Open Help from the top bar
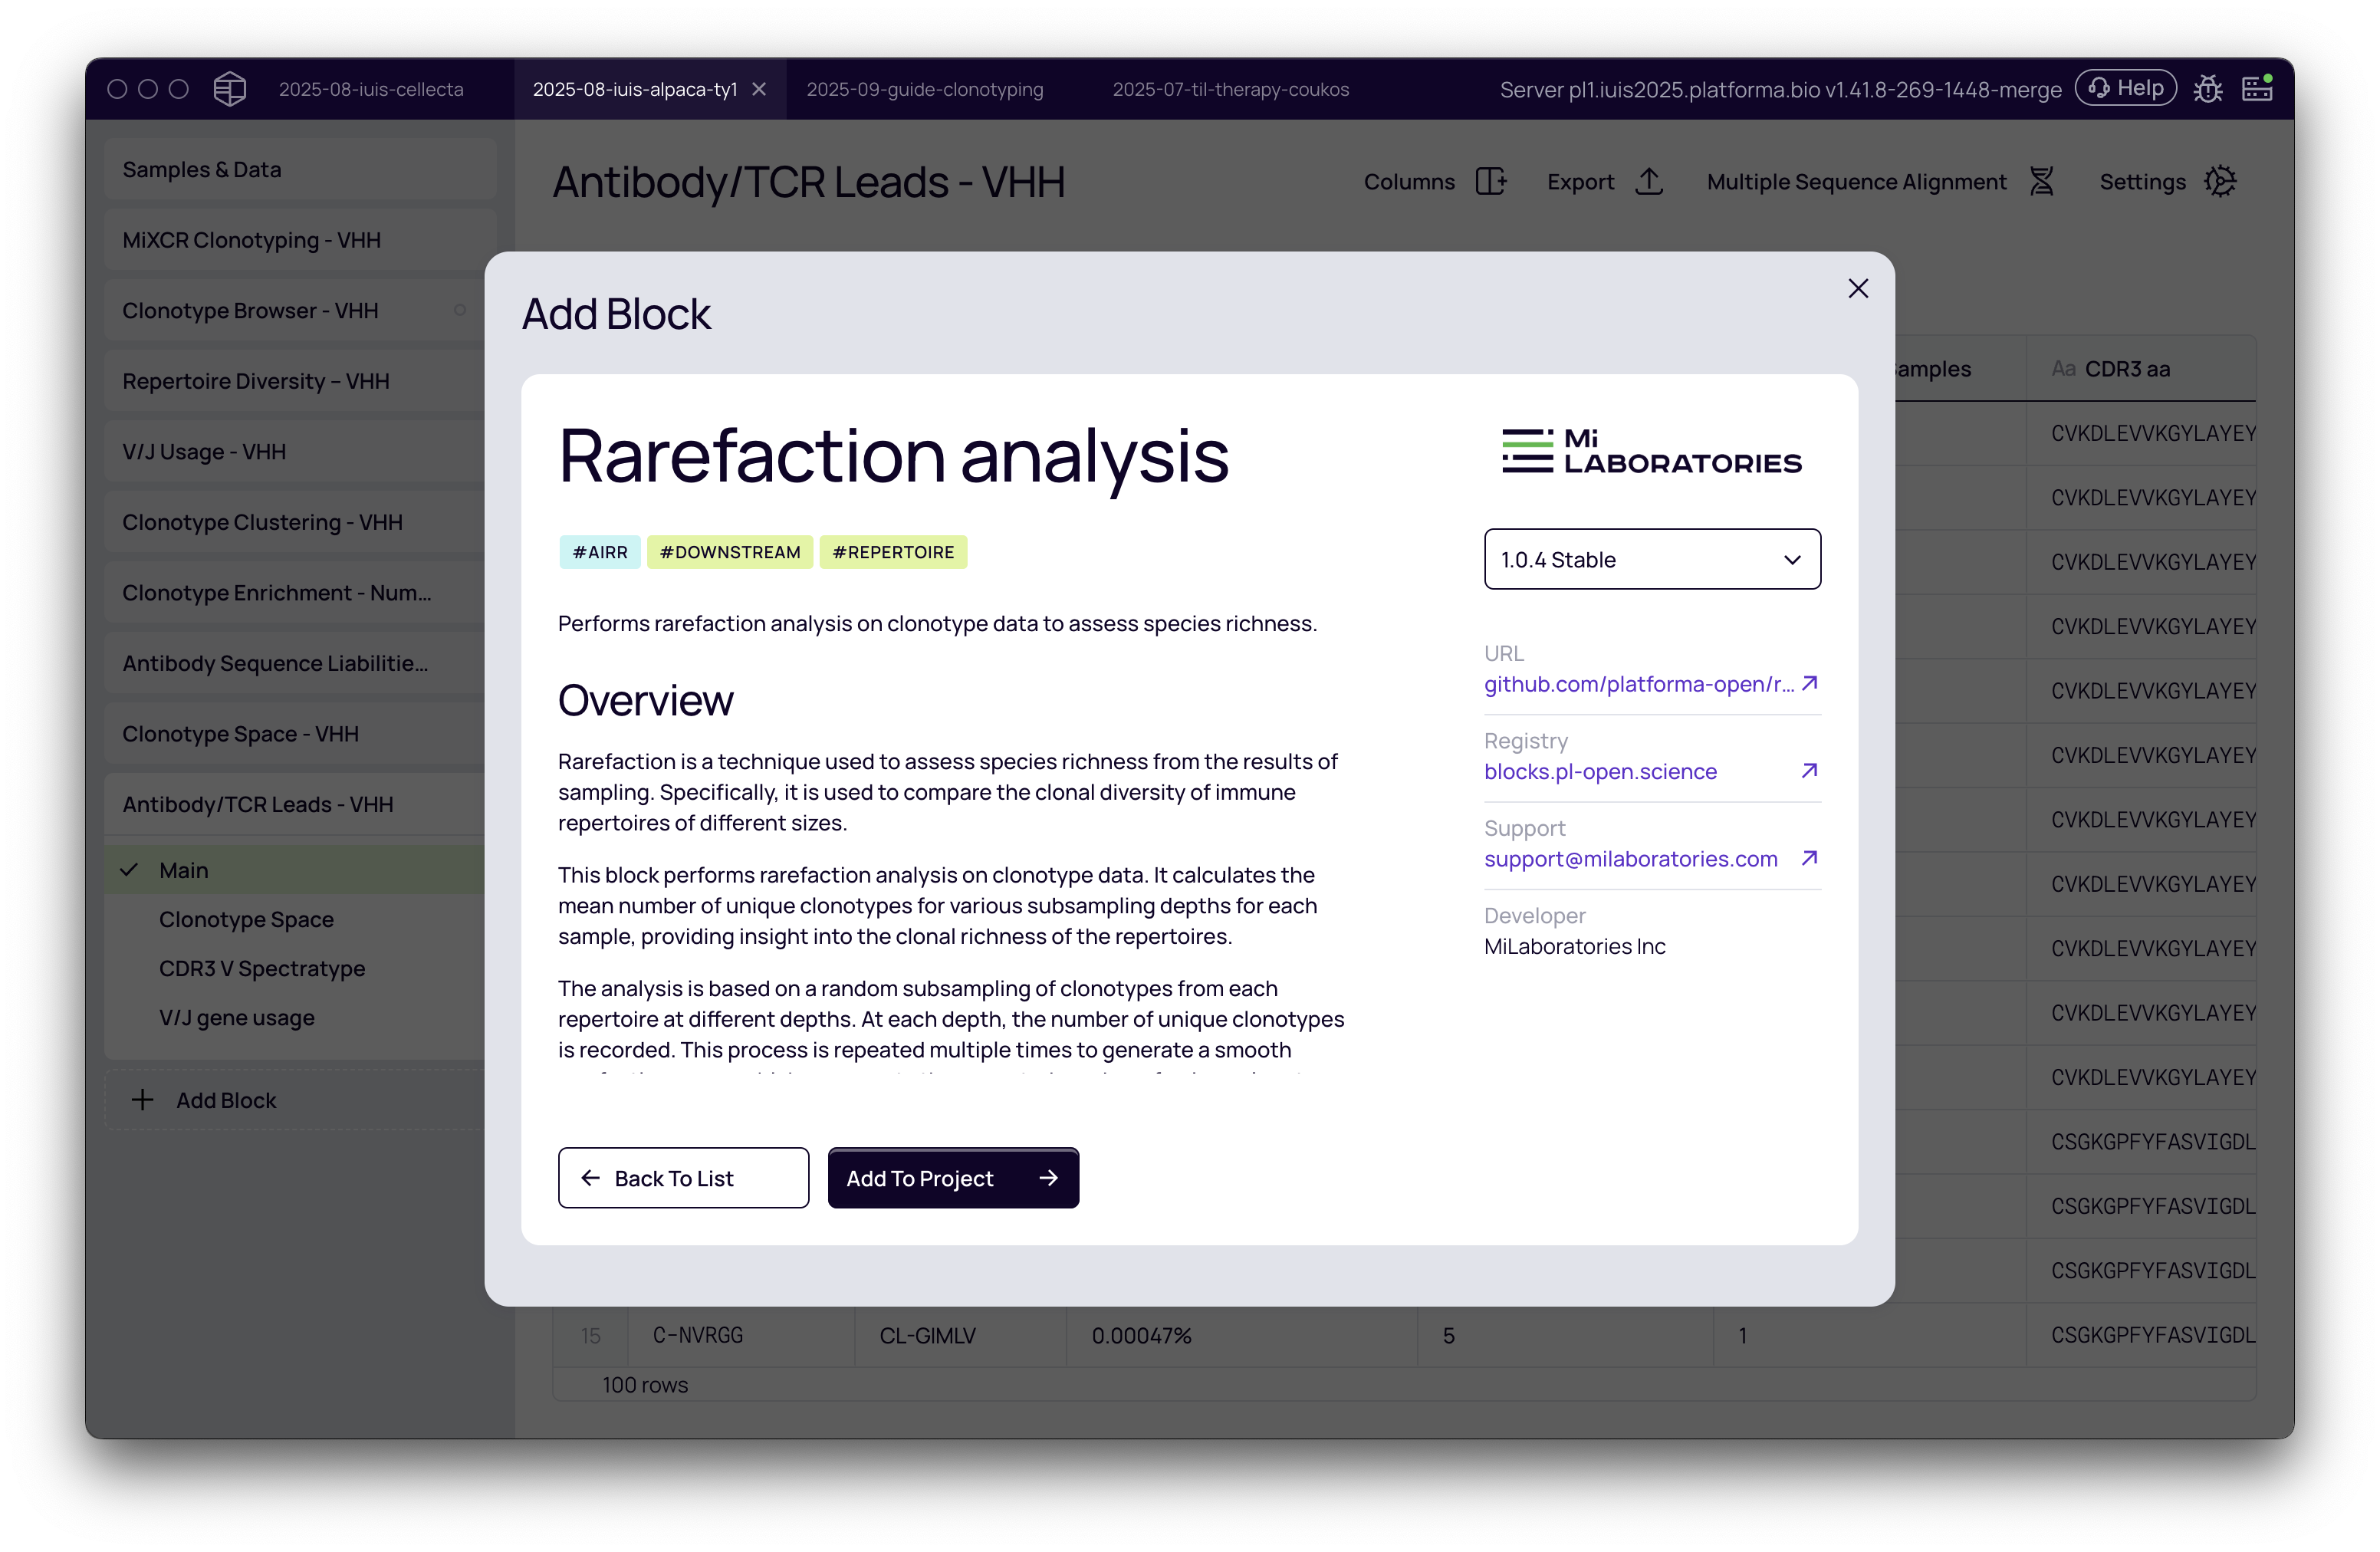 point(2126,87)
